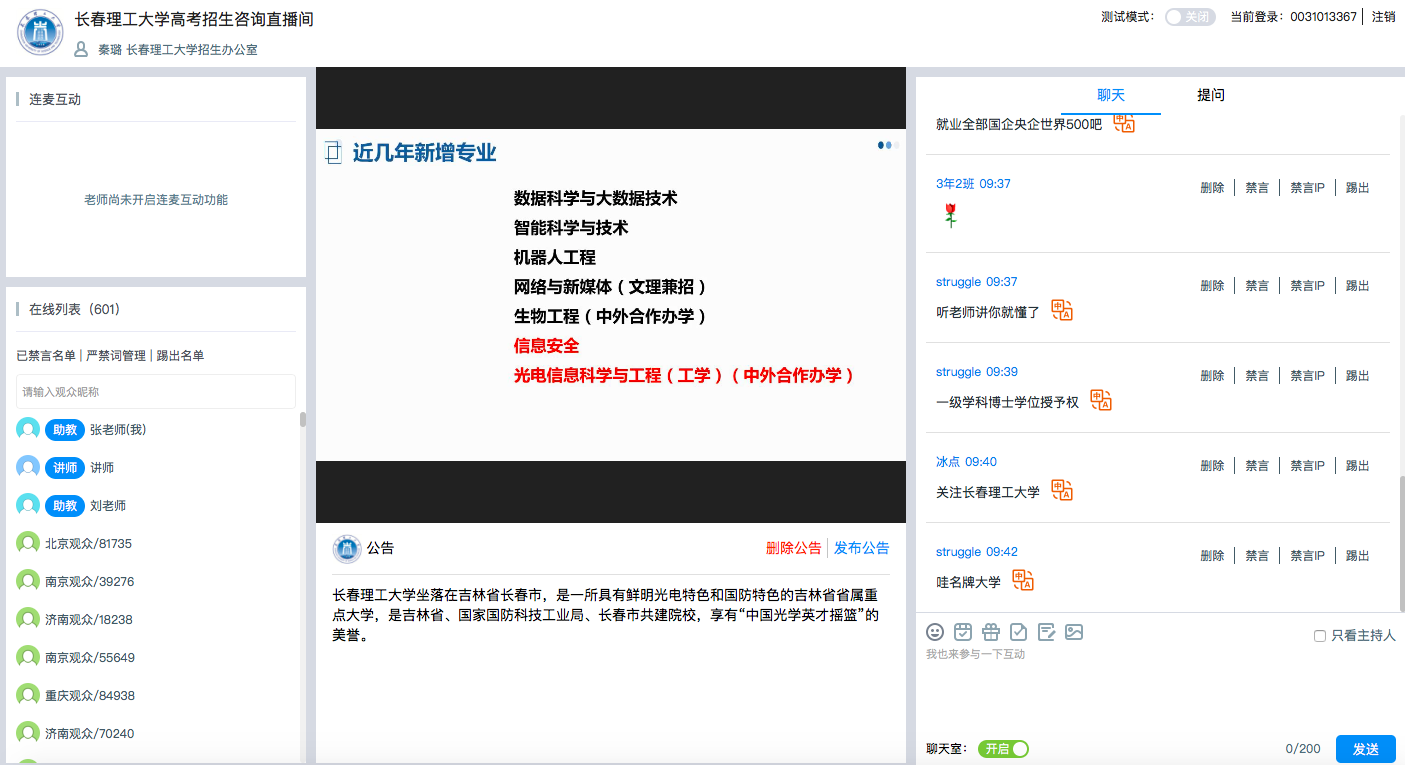Kick out the user 冰点
1405x765 pixels.
point(1358,466)
